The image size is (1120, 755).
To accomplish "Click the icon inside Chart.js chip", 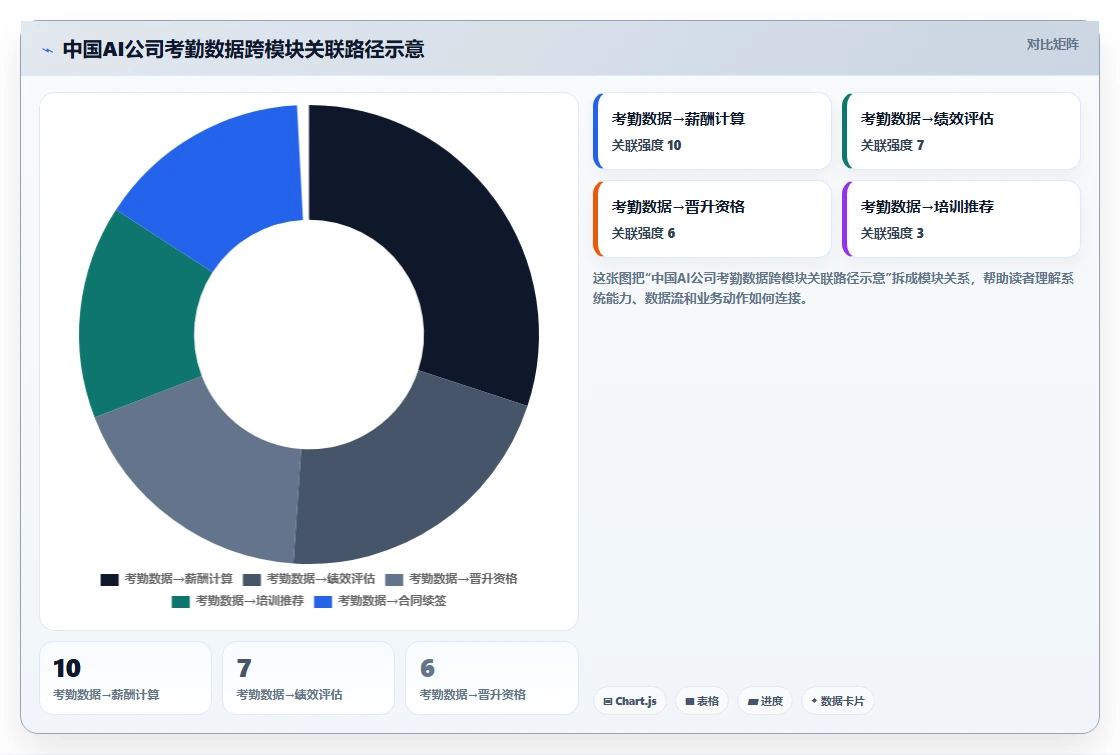I will point(608,701).
